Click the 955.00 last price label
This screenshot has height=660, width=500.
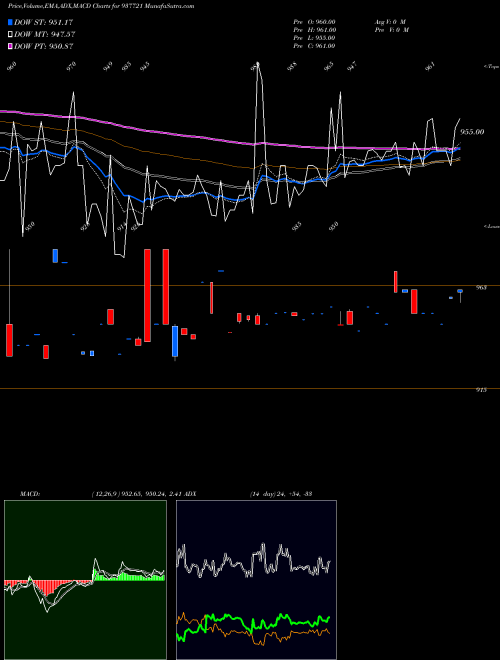pyautogui.click(x=472, y=132)
